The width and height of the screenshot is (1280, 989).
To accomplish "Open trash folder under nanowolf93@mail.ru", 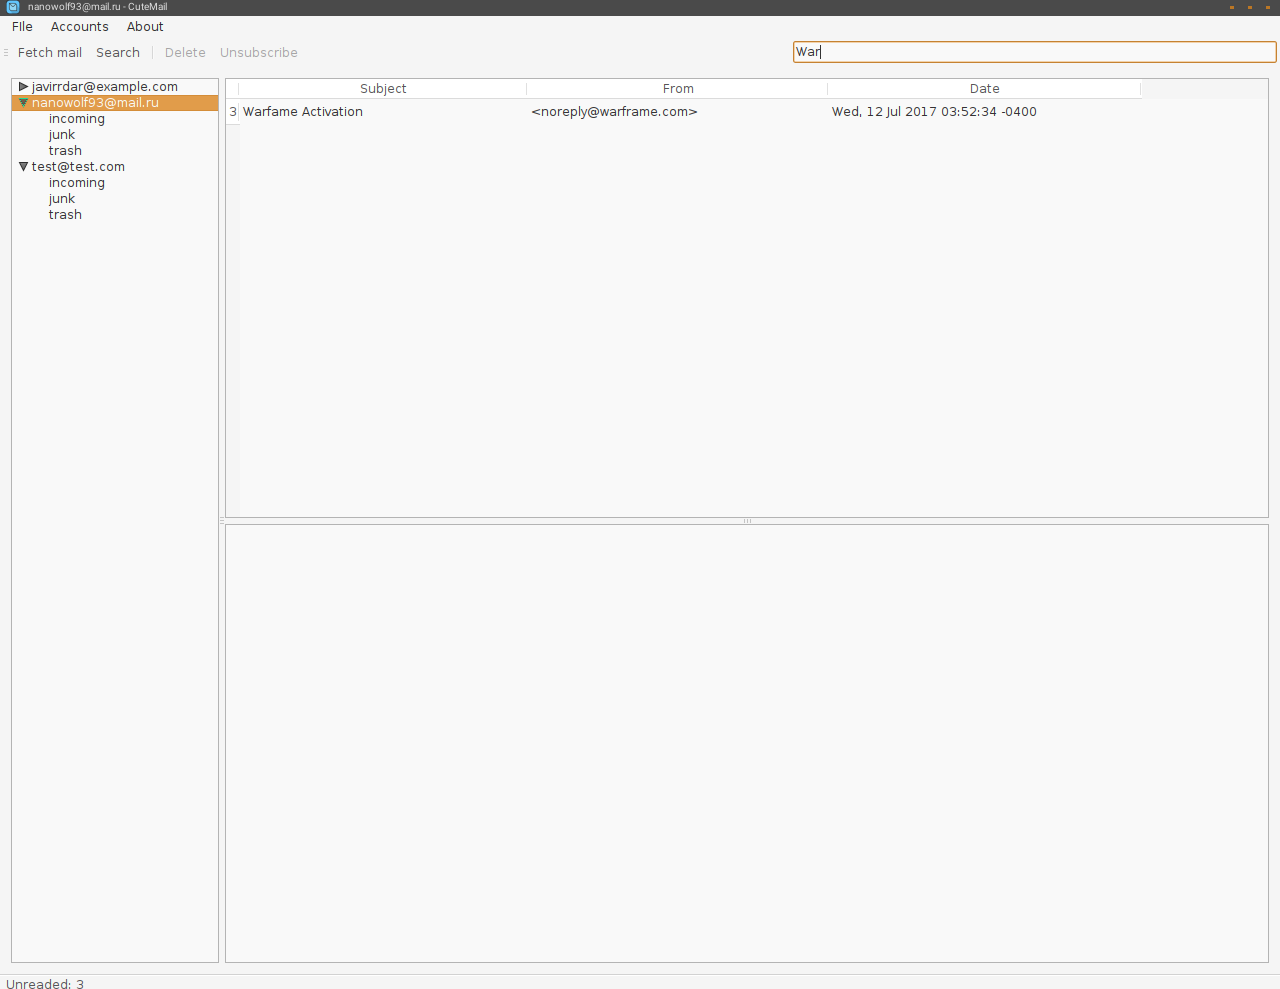I will pos(65,151).
